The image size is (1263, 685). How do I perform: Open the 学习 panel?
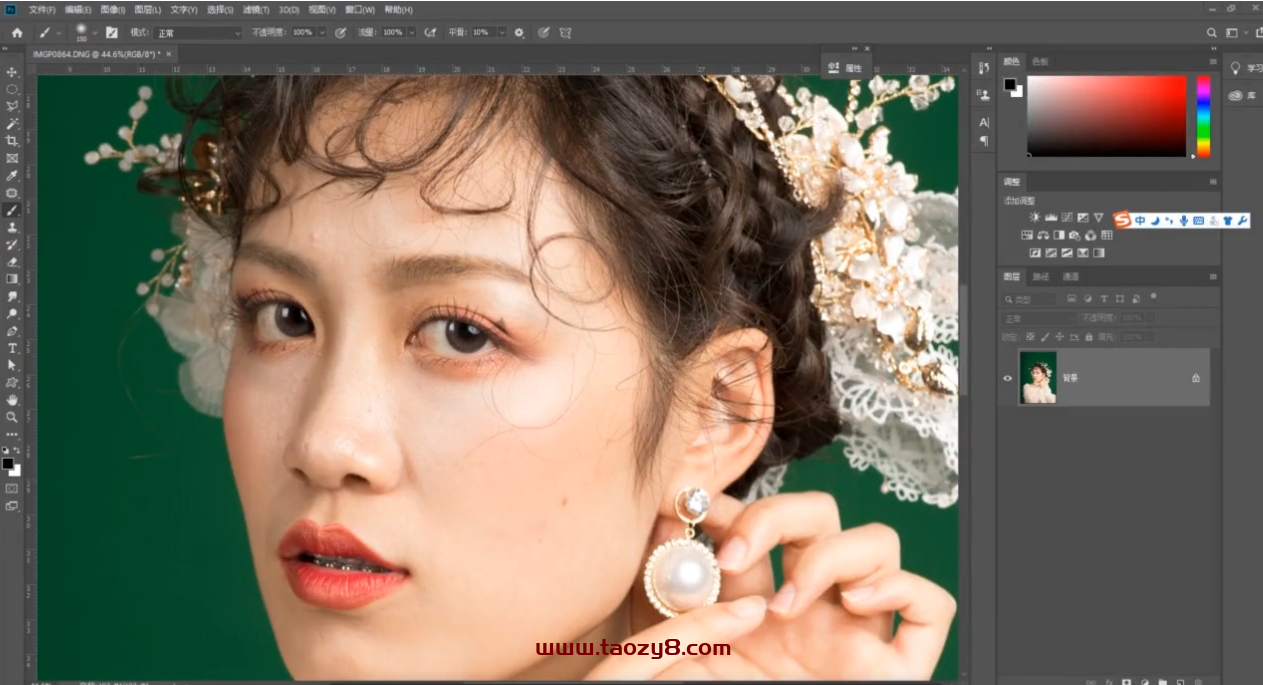pyautogui.click(x=1246, y=68)
